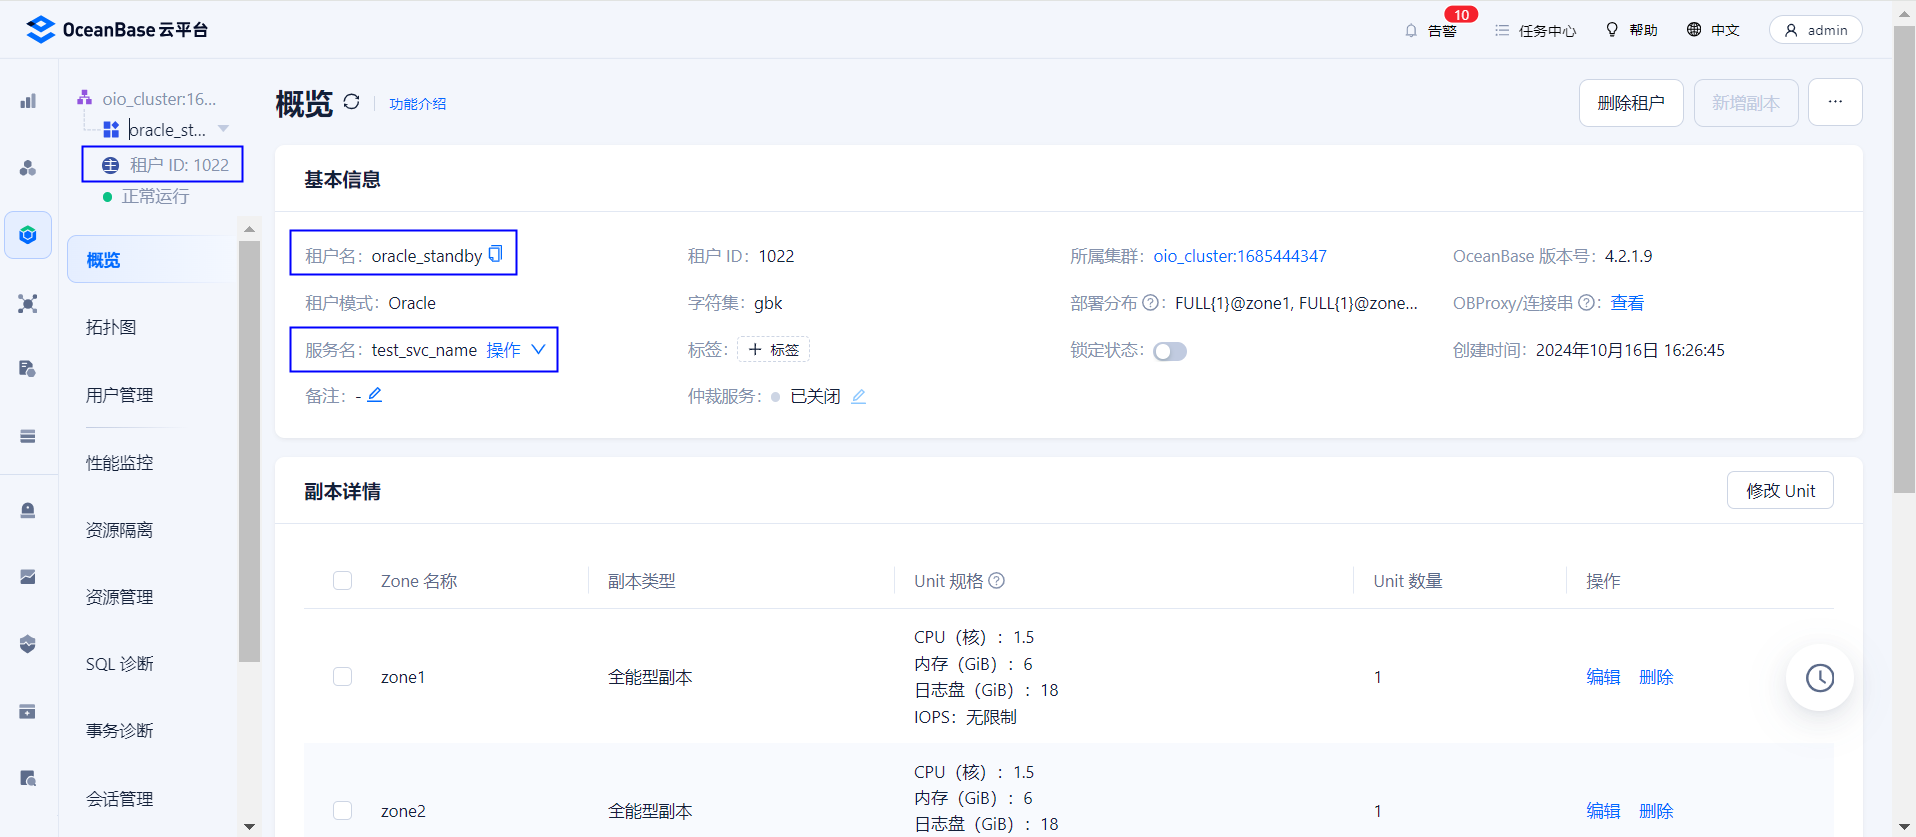Open the oio_cluster:1685444347 cluster link
The width and height of the screenshot is (1916, 837).
point(1240,256)
